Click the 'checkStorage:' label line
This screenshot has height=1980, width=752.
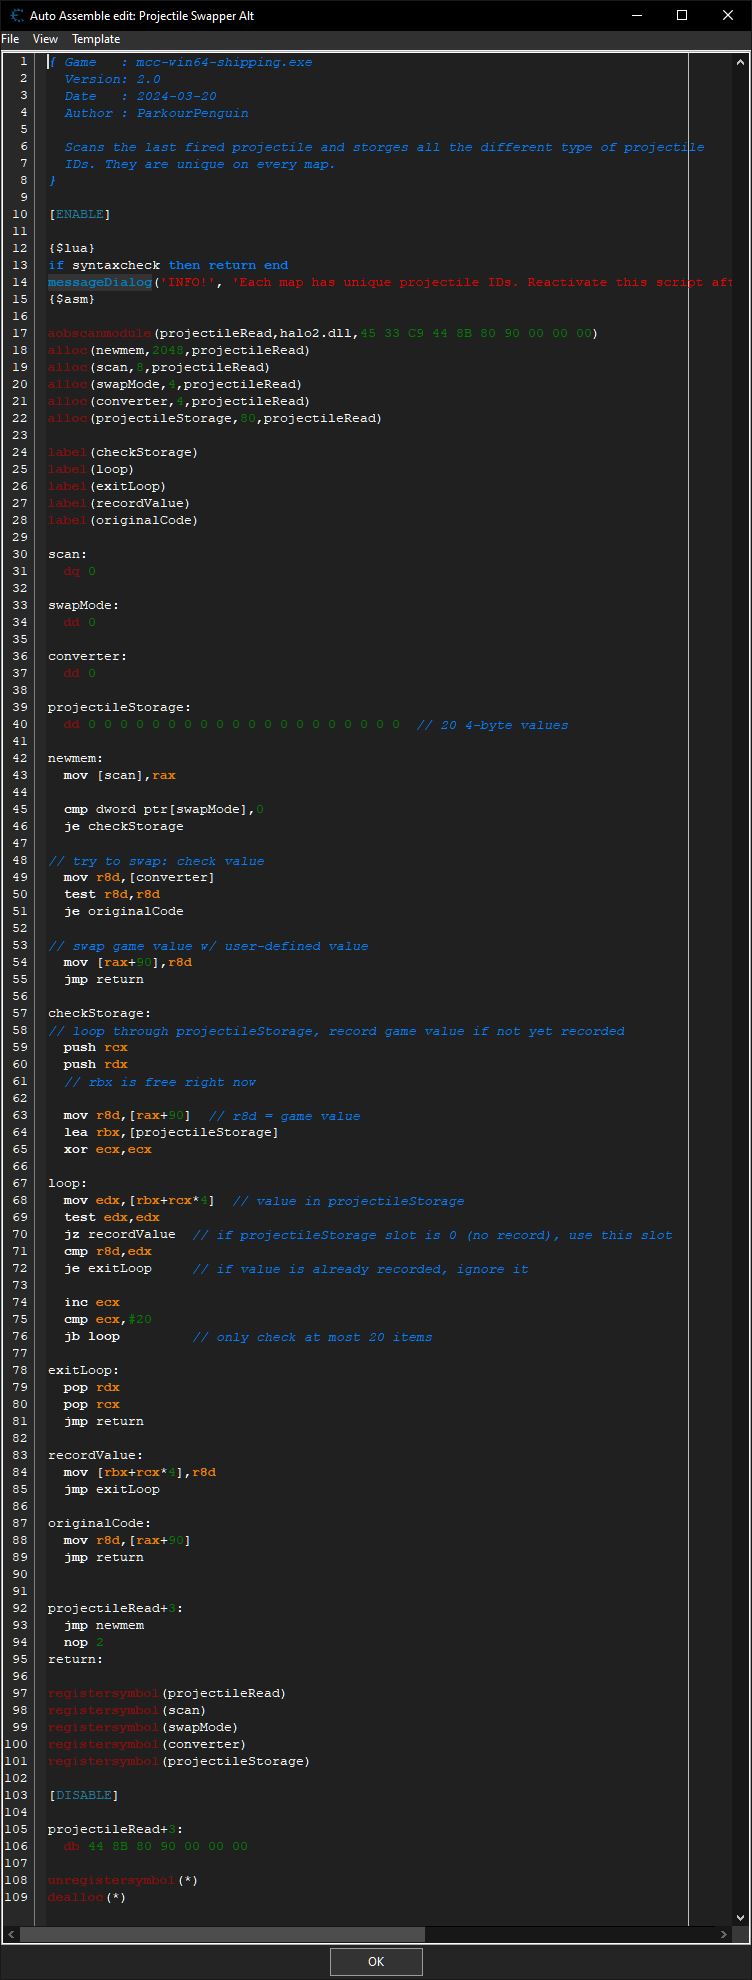100,1014
